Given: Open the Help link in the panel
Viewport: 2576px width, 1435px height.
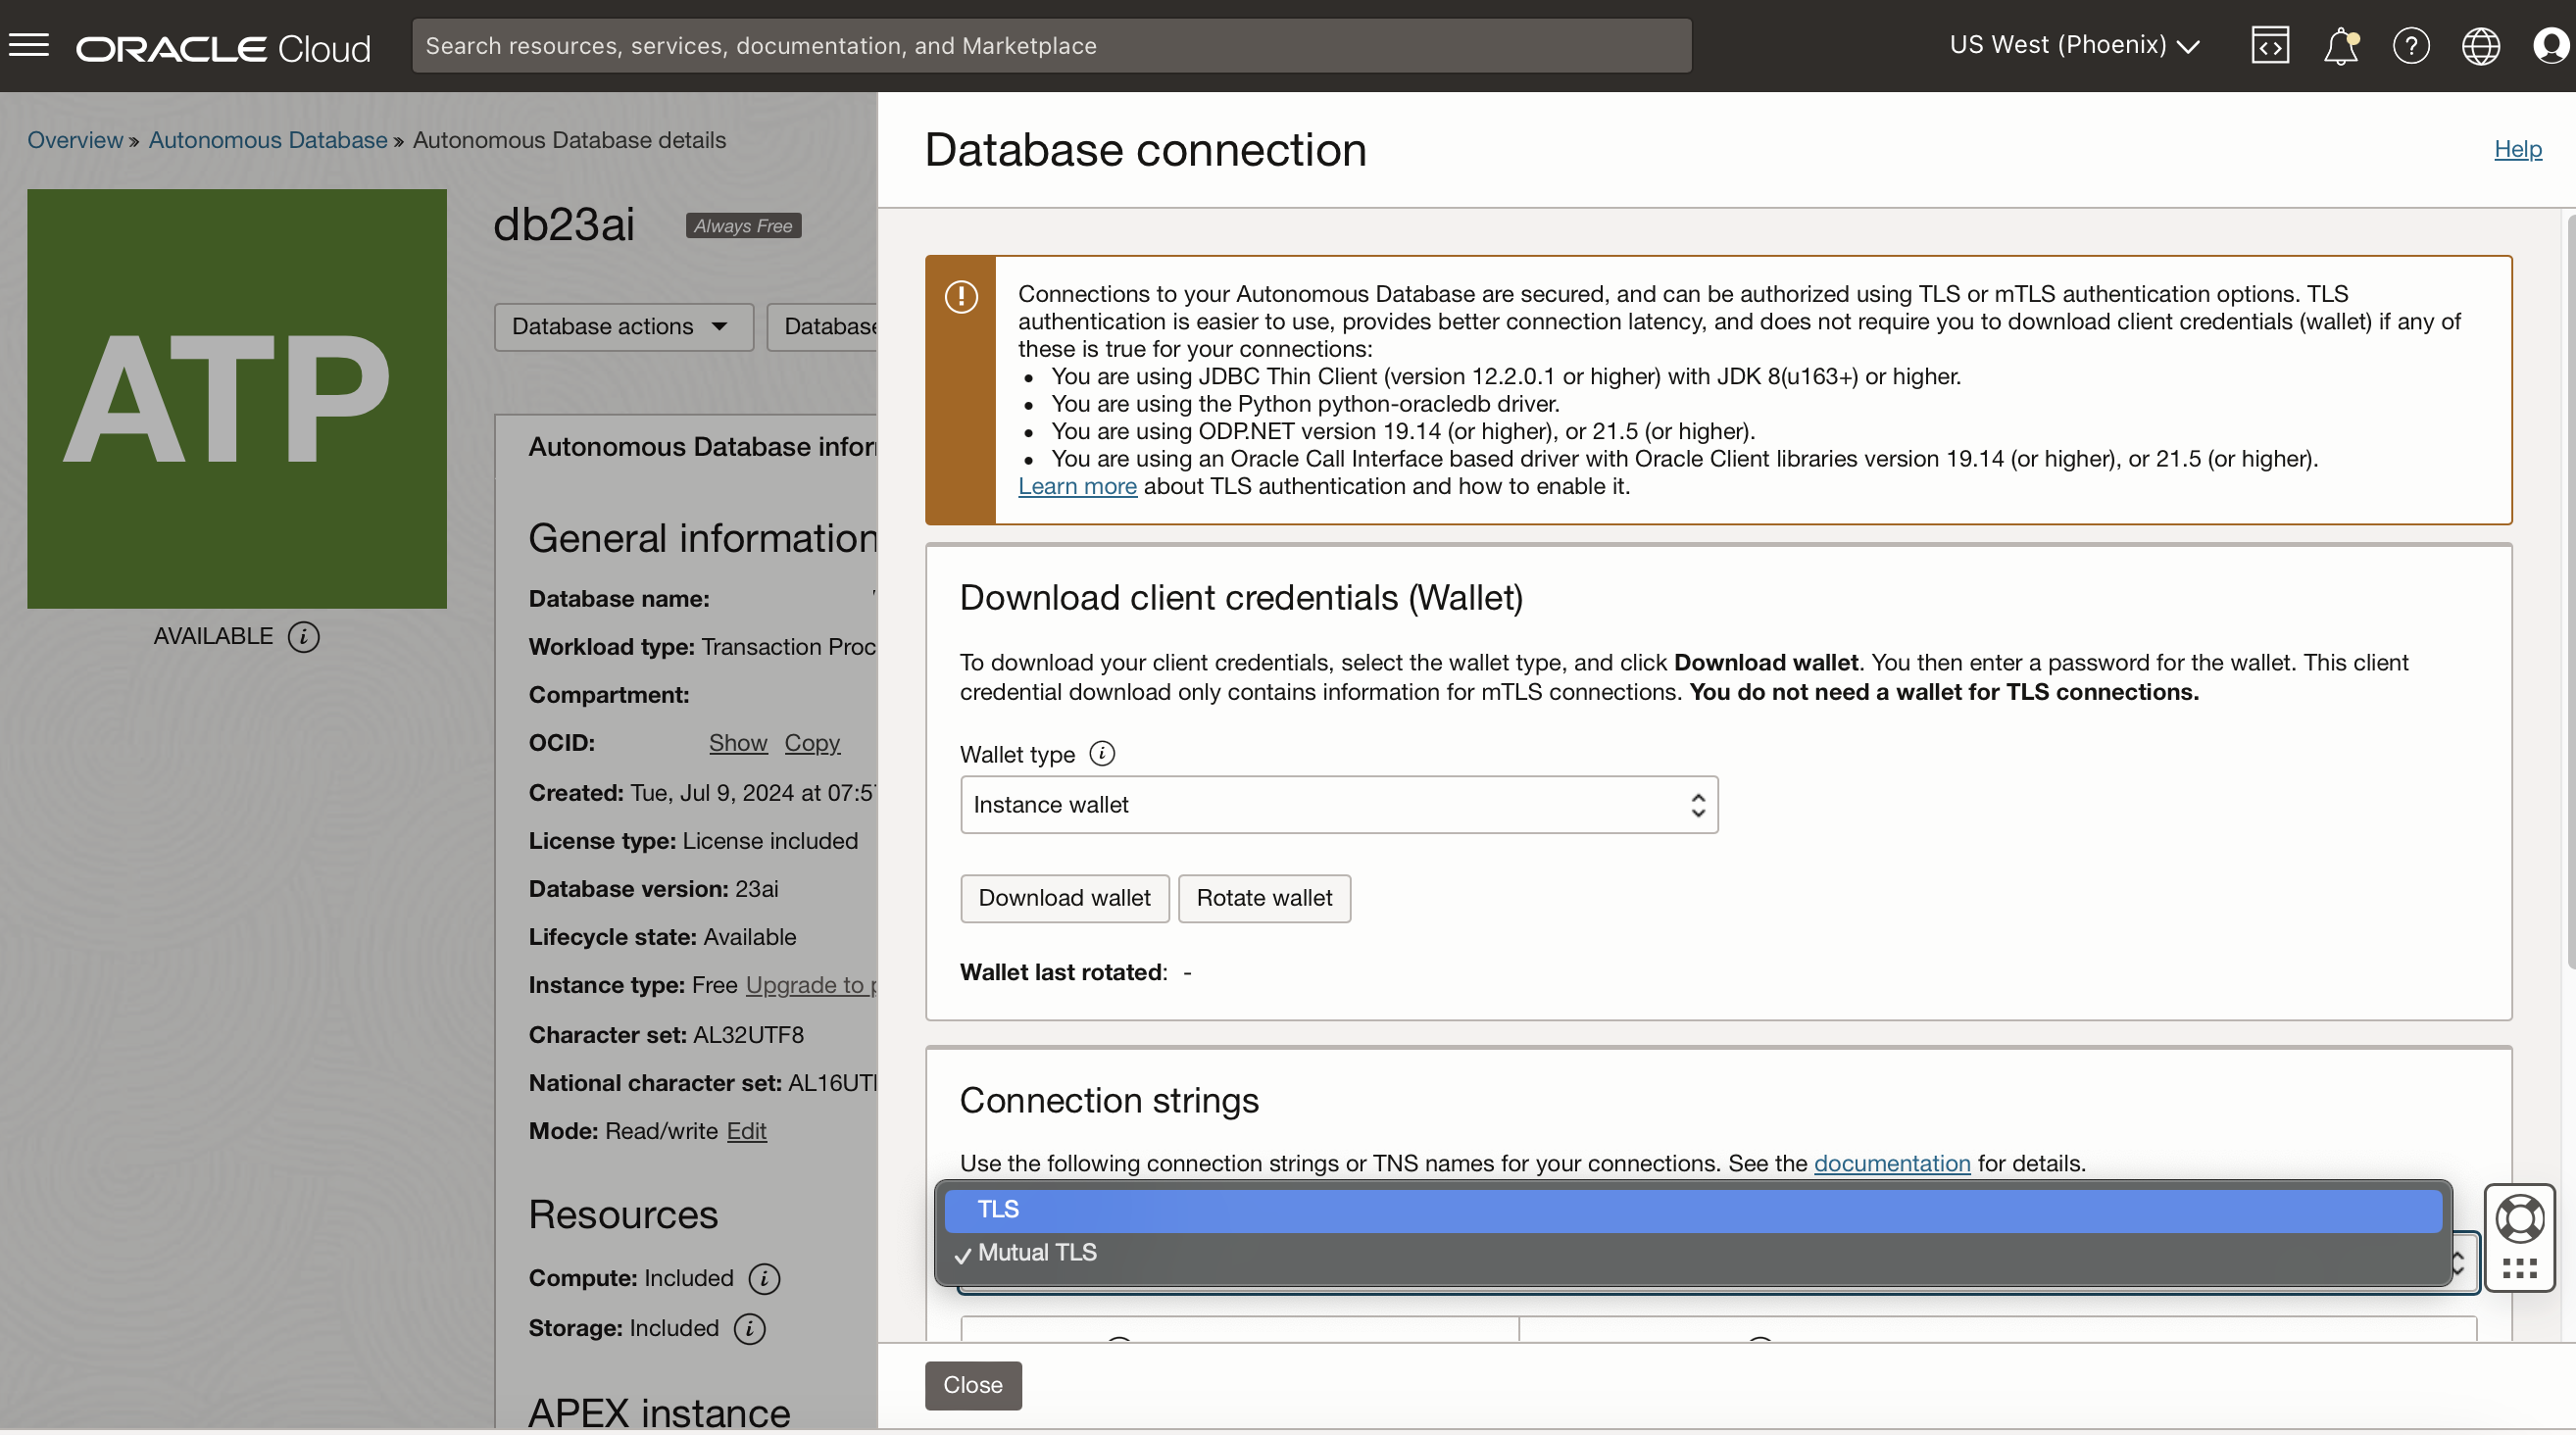Looking at the screenshot, I should pyautogui.click(x=2517, y=149).
